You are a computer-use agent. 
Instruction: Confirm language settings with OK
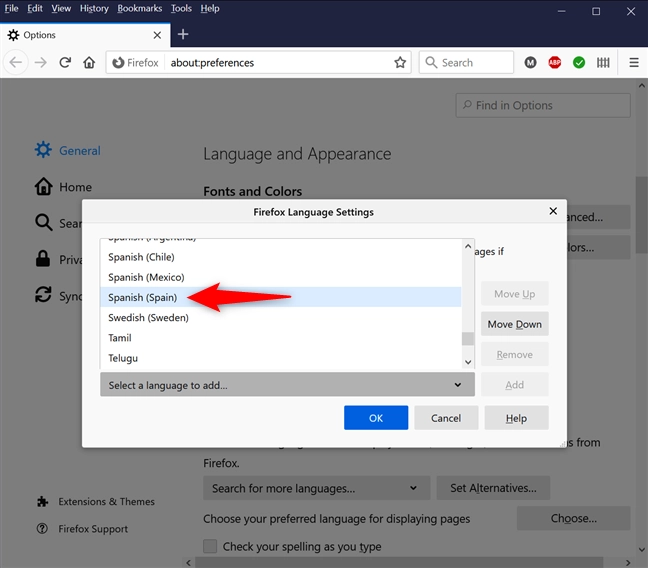click(376, 418)
